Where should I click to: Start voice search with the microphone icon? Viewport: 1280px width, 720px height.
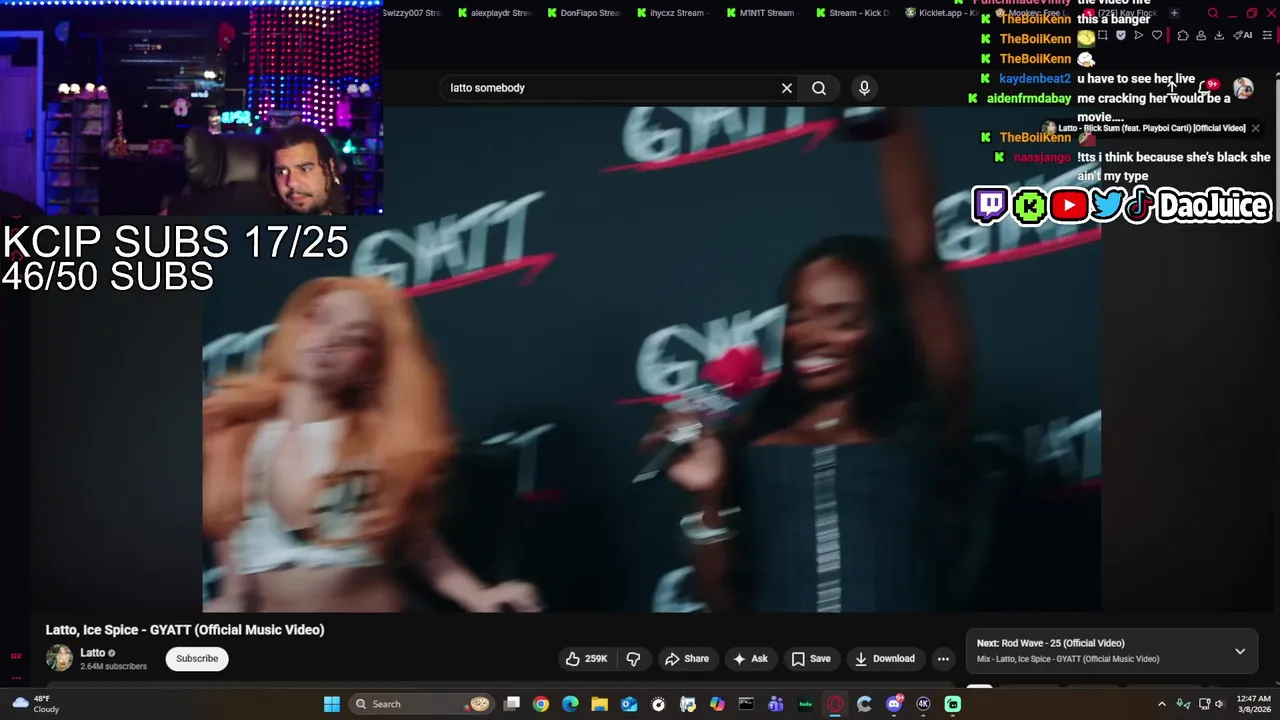click(x=864, y=88)
